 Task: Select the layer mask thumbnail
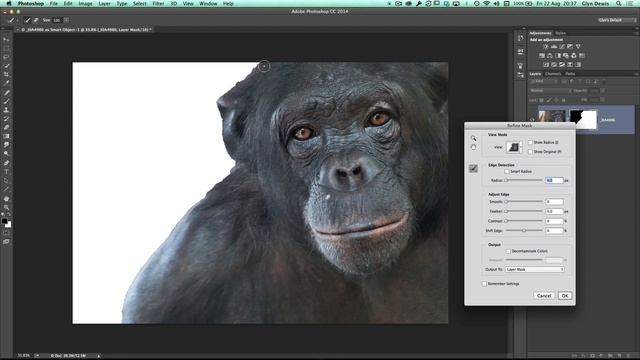pyautogui.click(x=583, y=119)
